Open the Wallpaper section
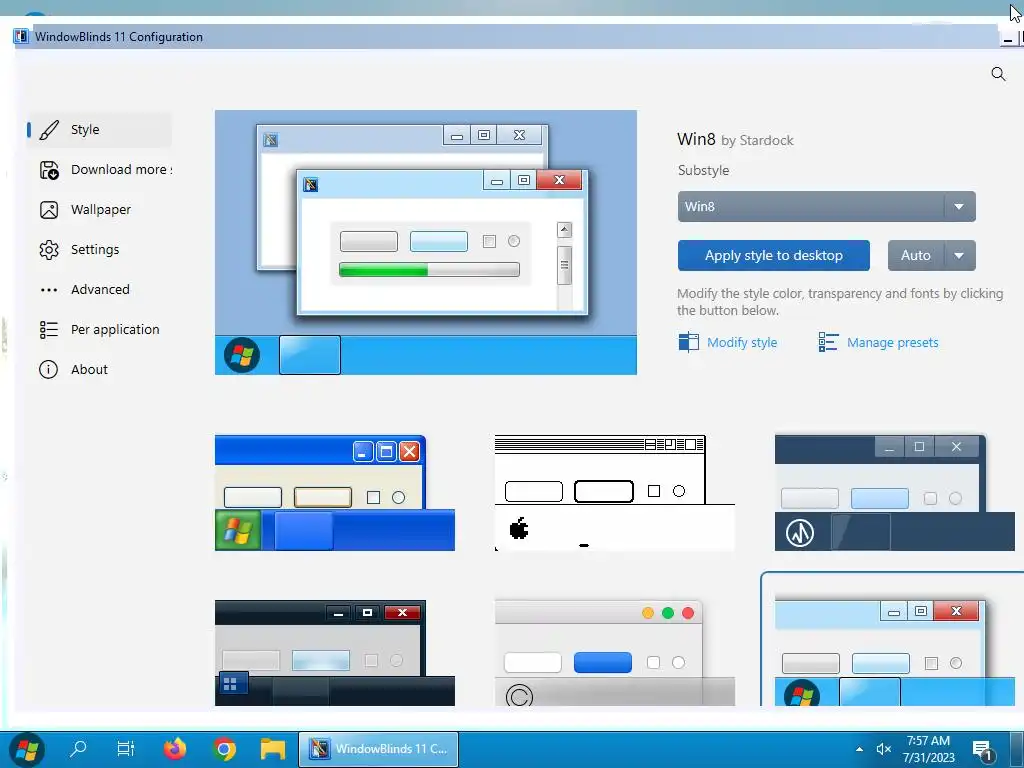 tap(101, 210)
